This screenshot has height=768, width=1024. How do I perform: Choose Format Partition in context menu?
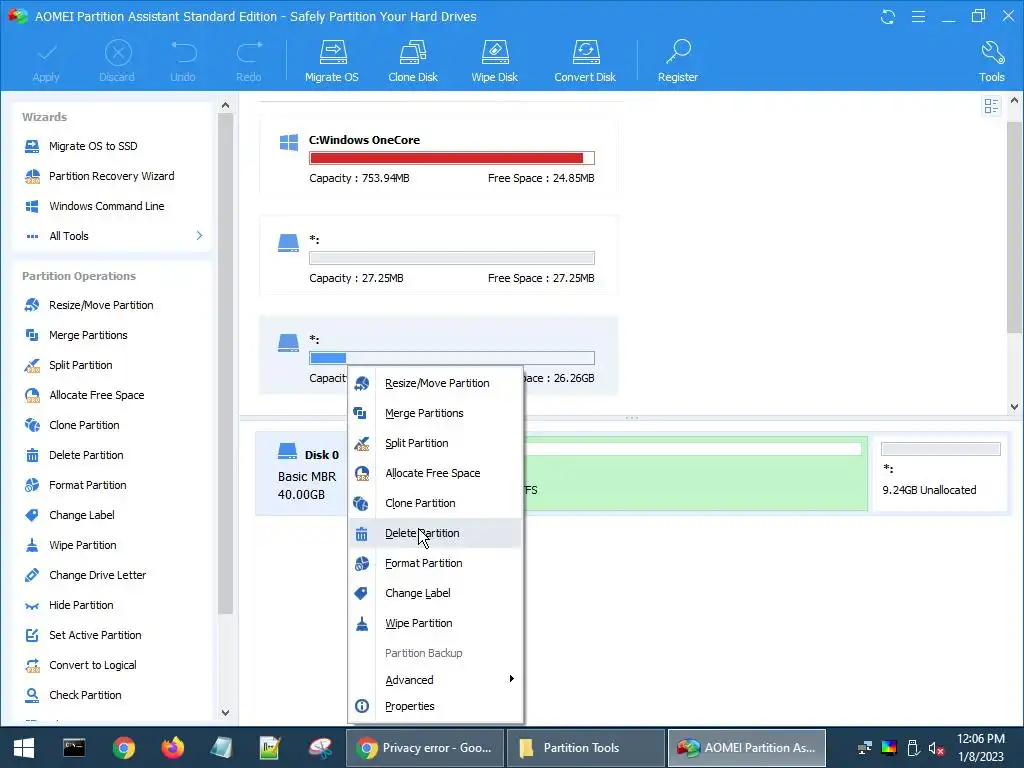point(436,564)
